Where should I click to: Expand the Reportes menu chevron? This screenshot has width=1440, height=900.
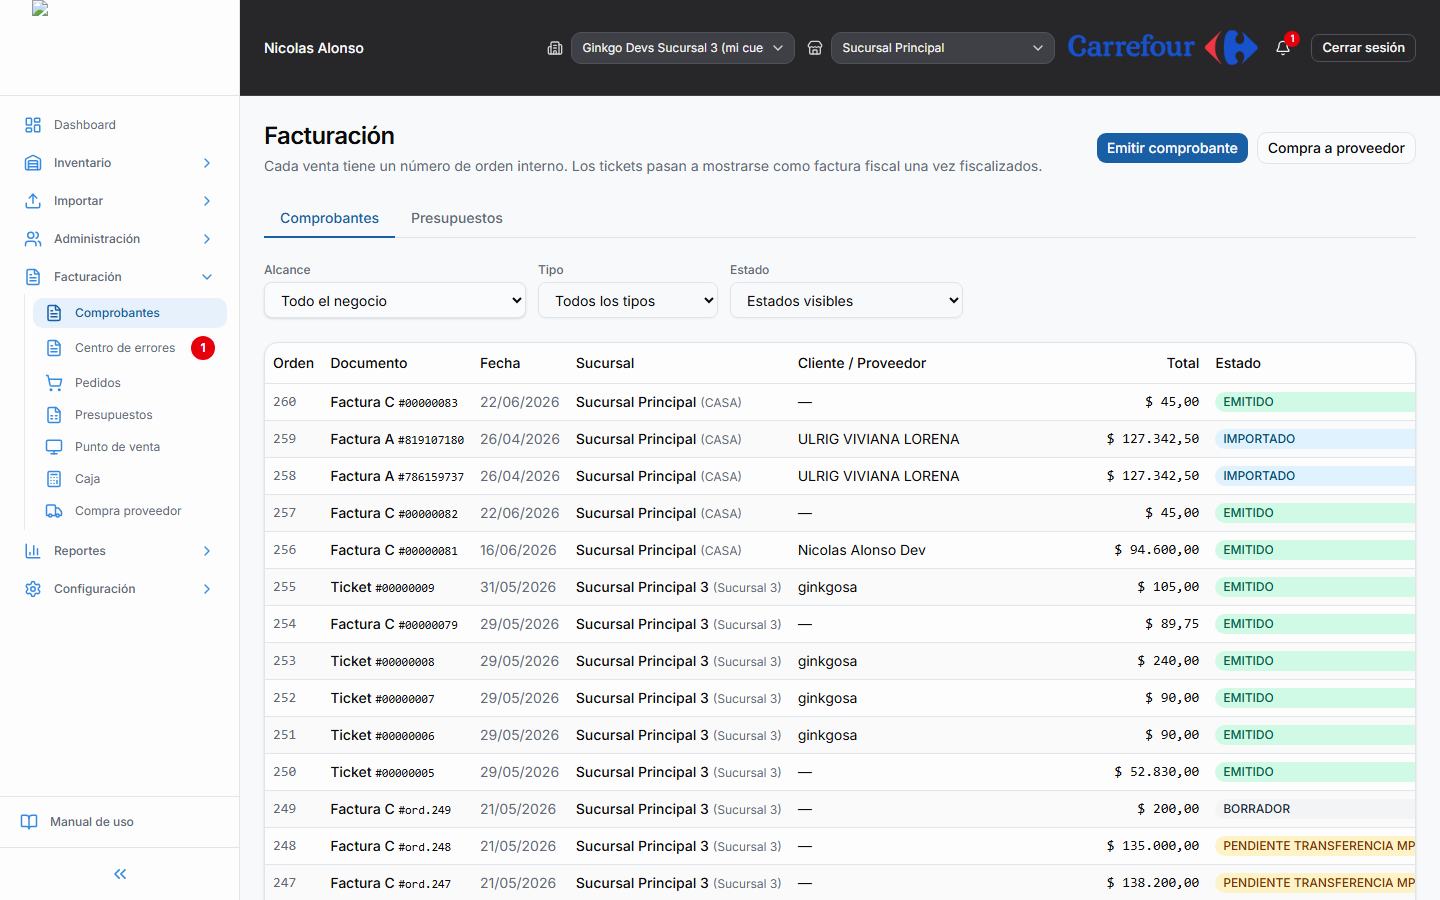tap(207, 551)
